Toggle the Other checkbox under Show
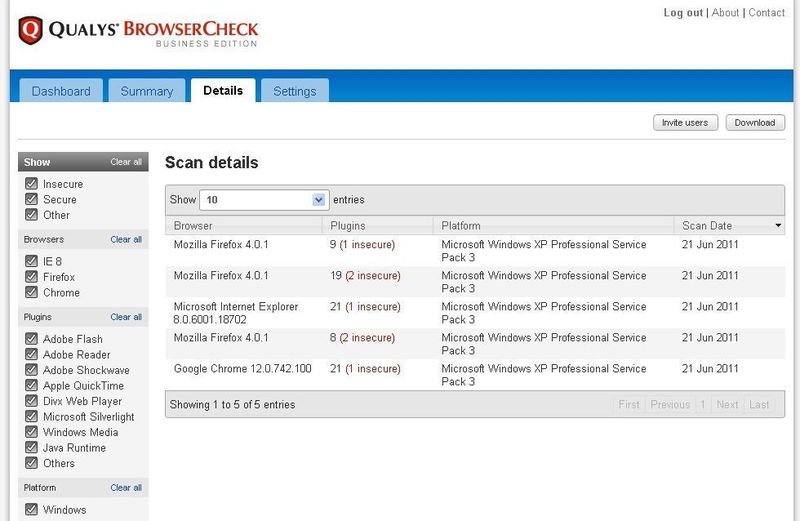Screen dimensions: 800x521 point(31,214)
